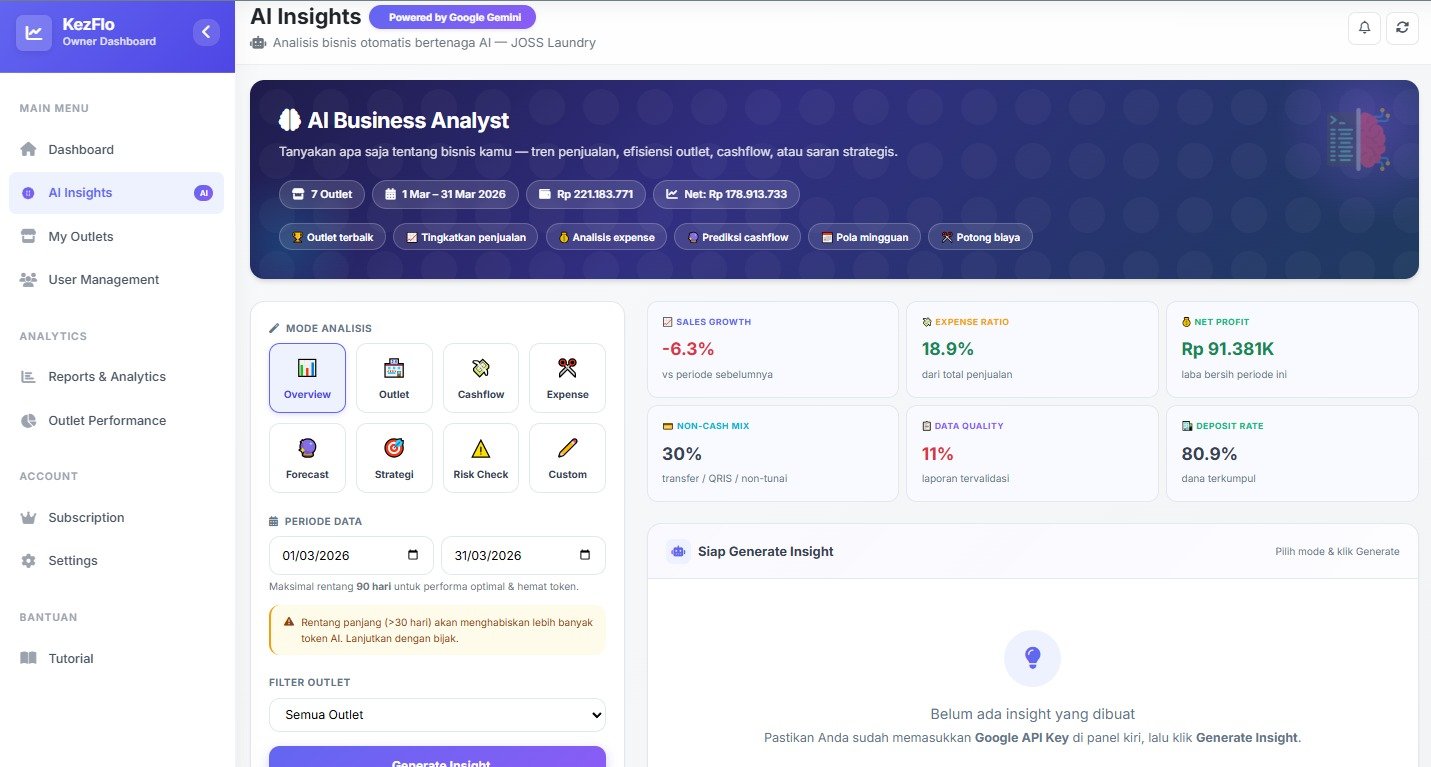1431x767 pixels.
Task: Open the end date calendar picker
Action: pyautogui.click(x=585, y=555)
